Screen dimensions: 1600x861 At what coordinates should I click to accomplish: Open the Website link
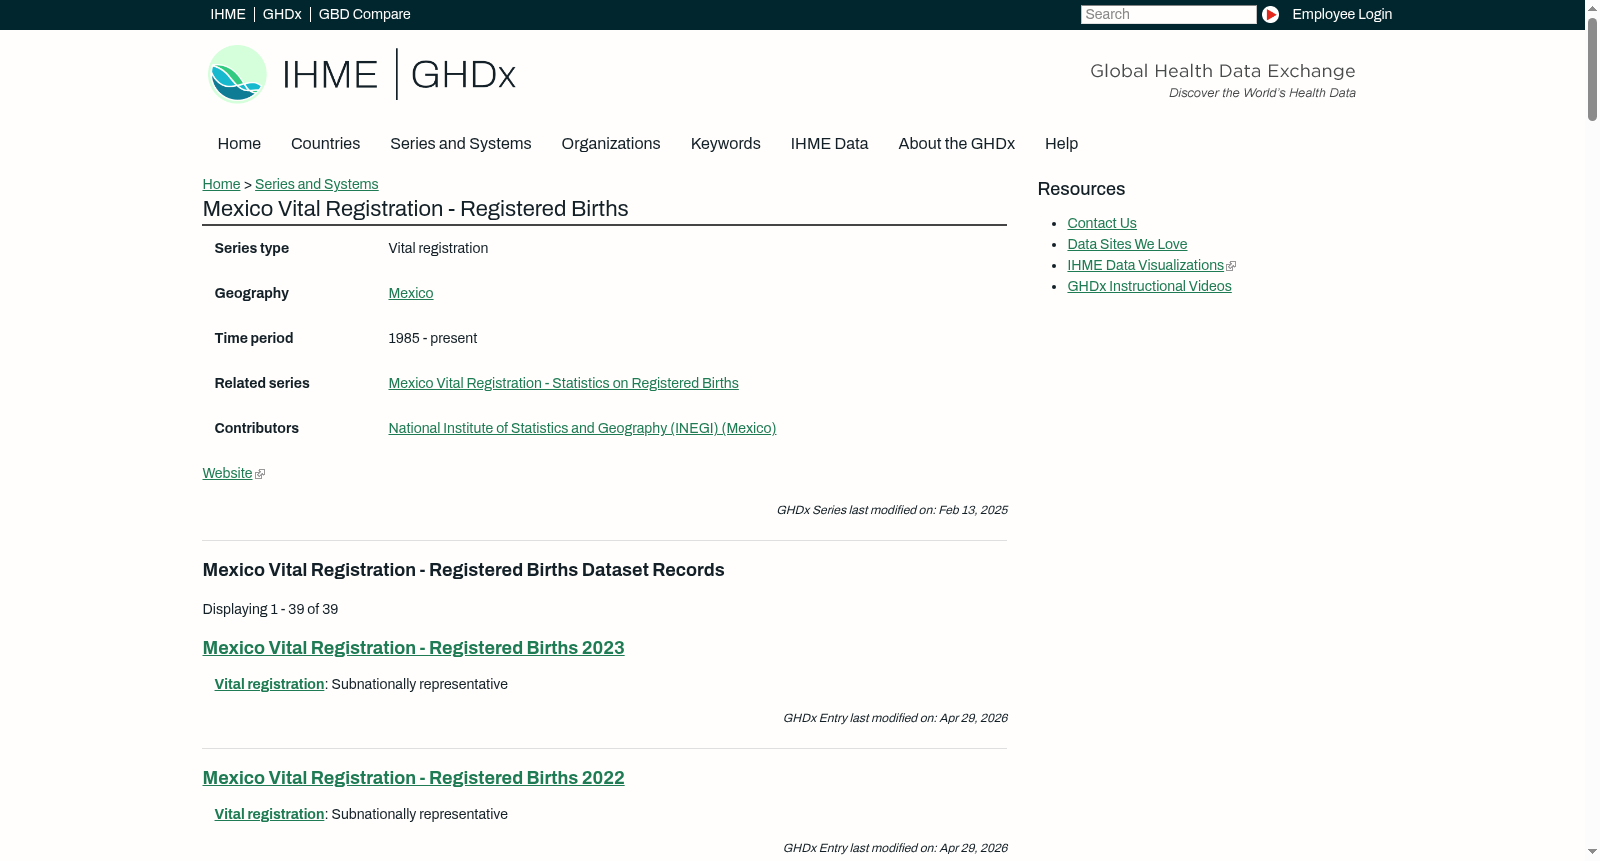pyautogui.click(x=228, y=473)
